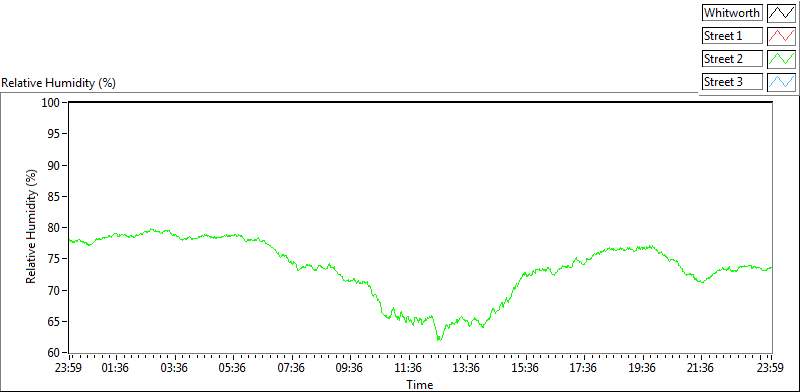The width and height of the screenshot is (800, 392).
Task: Click the vertical Relative Humidity axis title
Action: (x=32, y=228)
